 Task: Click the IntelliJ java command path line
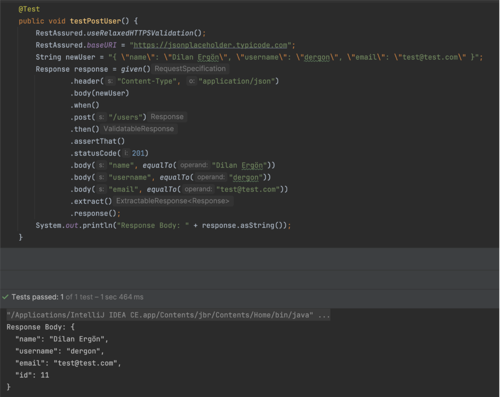click(168, 315)
